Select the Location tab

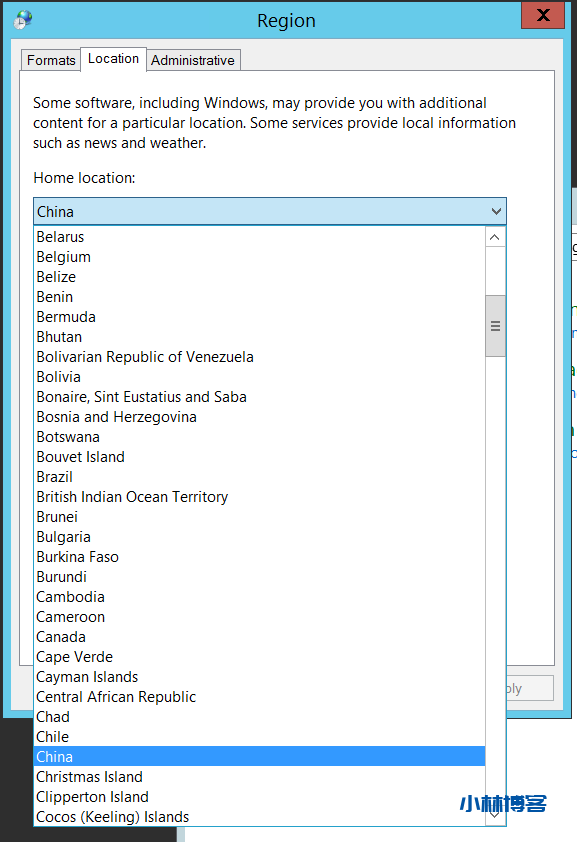click(113, 59)
